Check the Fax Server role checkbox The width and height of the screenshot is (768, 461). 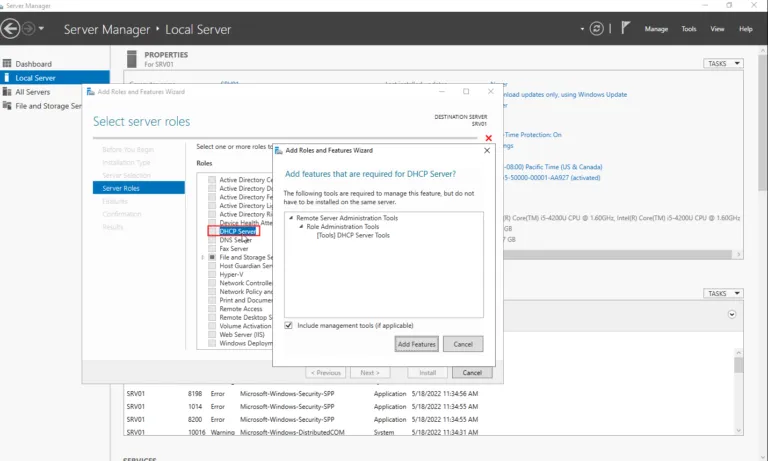[x=212, y=248]
